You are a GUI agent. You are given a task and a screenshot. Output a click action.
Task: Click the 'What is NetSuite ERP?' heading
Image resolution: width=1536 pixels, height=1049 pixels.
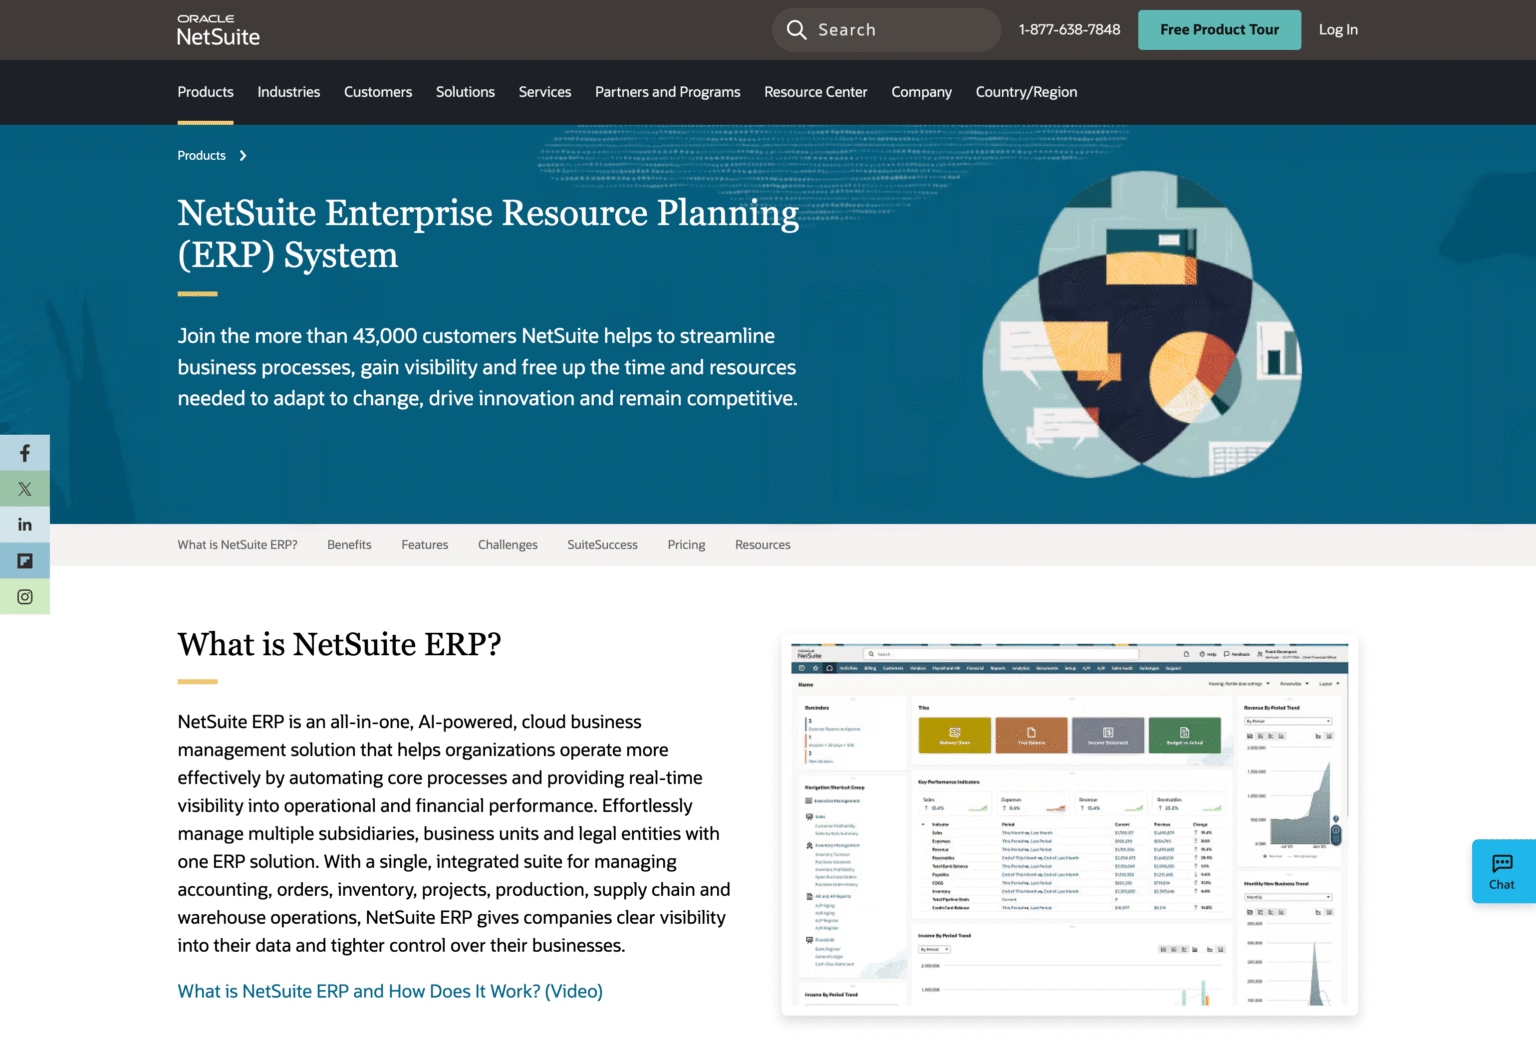pyautogui.click(x=340, y=645)
